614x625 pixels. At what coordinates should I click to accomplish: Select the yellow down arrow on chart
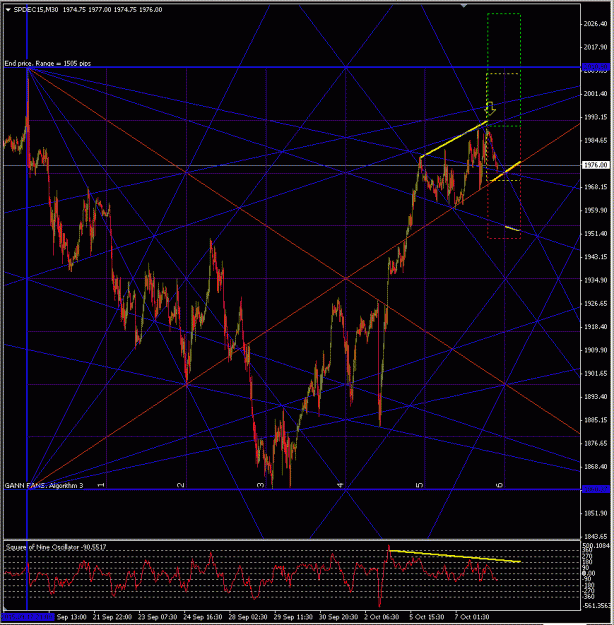pyautogui.click(x=490, y=108)
